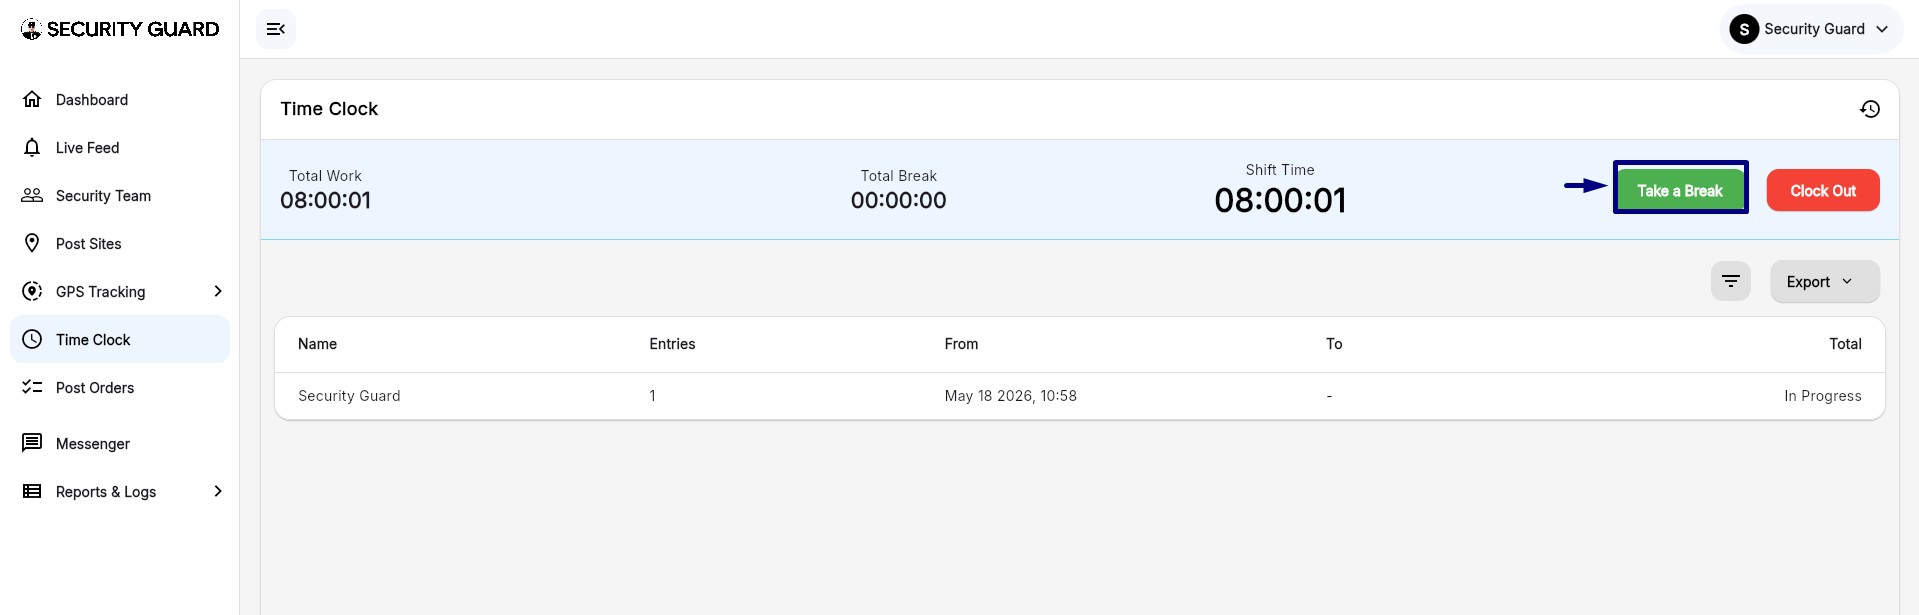Image resolution: width=1919 pixels, height=615 pixels.
Task: Click the Take a Break button
Action: (x=1680, y=190)
